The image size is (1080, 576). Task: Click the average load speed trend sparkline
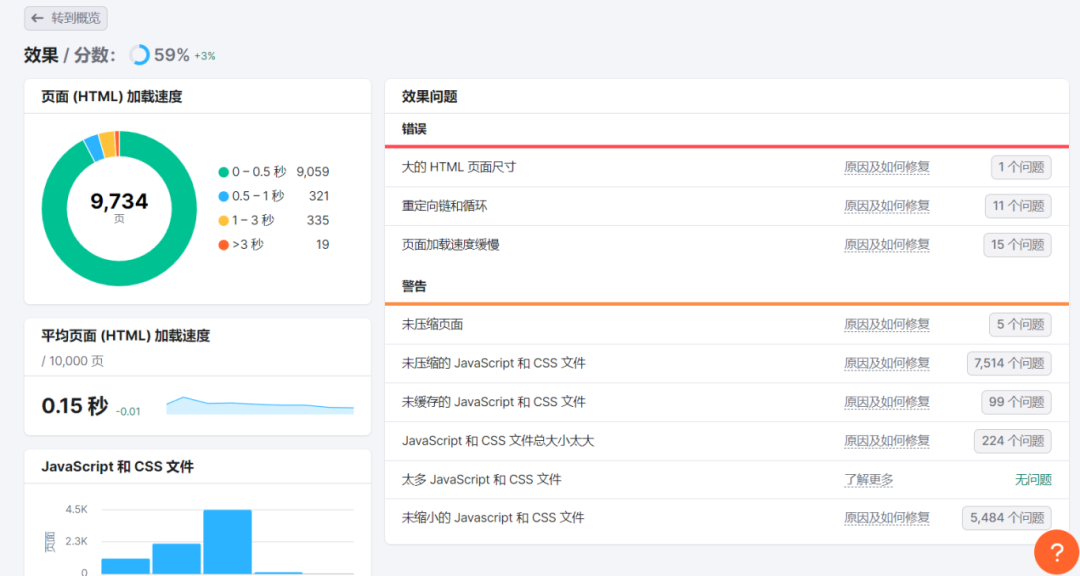(260, 406)
